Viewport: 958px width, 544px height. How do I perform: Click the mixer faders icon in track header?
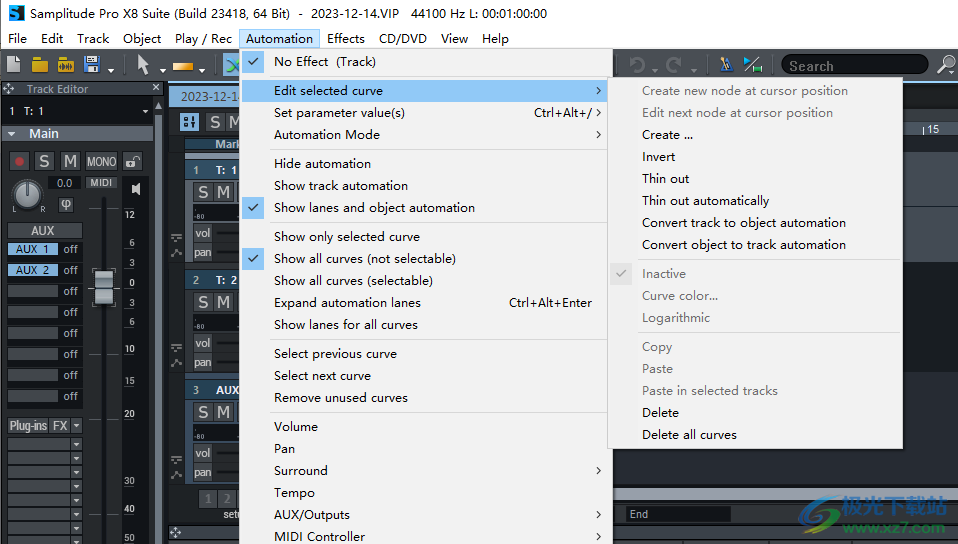pyautogui.click(x=189, y=122)
